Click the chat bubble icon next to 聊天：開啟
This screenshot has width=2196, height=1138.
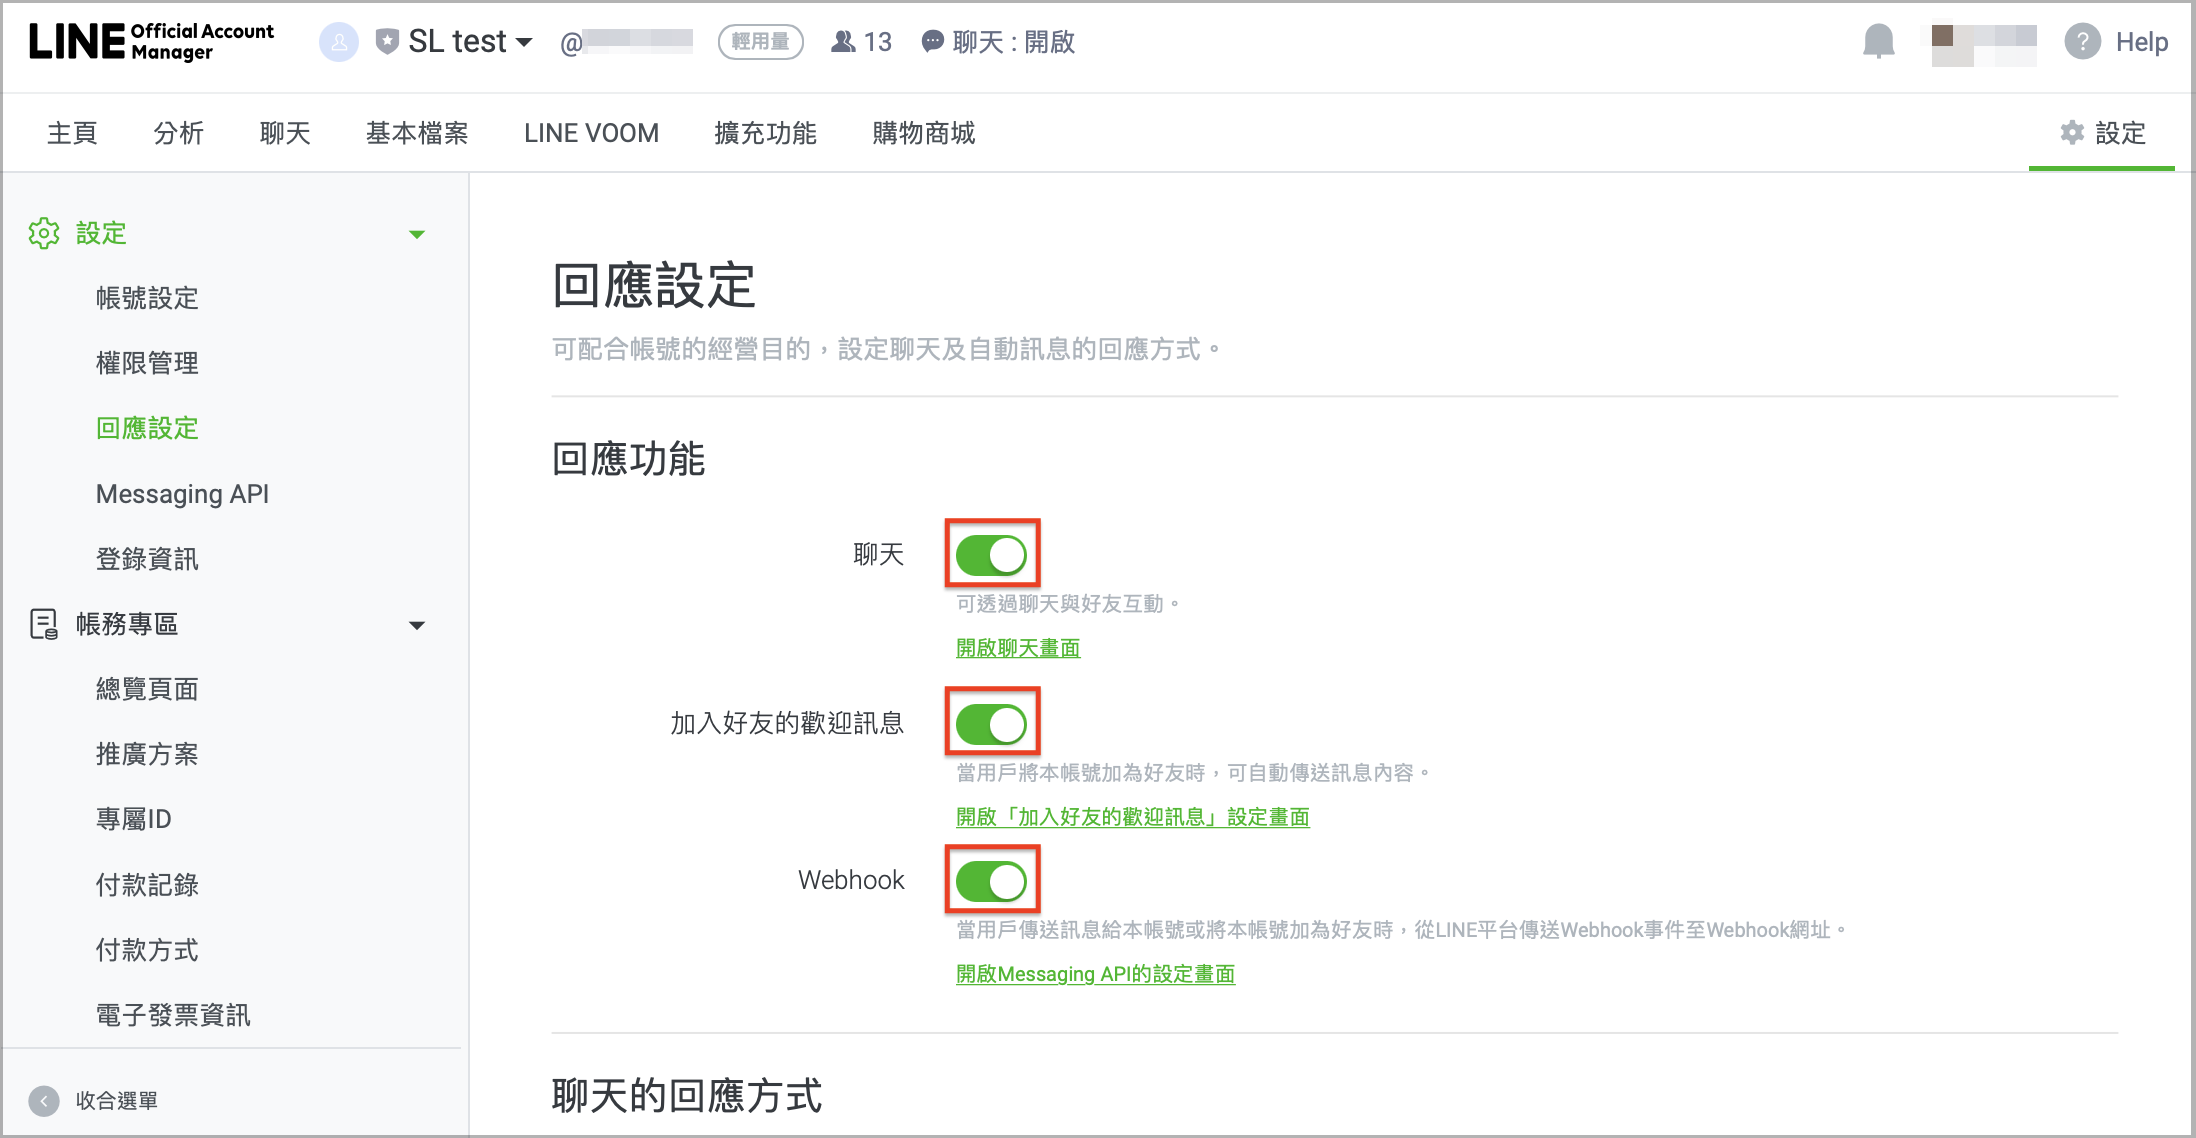(932, 41)
